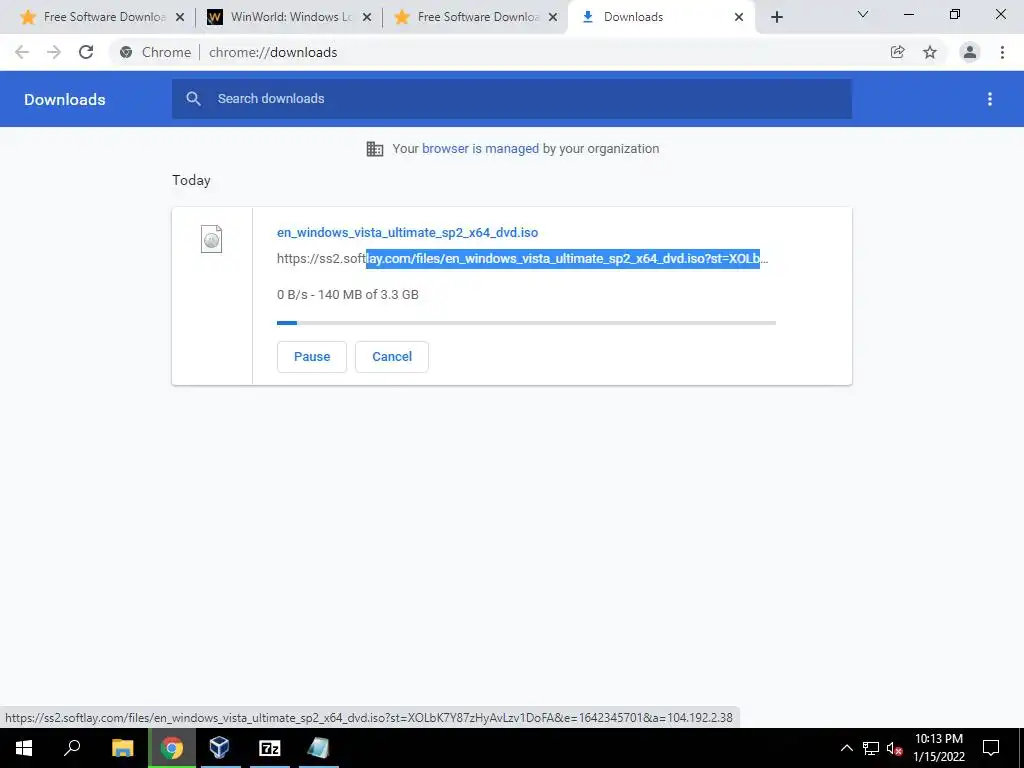Switch to third tab Free Software Download
Viewport: 1024px width, 768px height.
[x=475, y=17]
